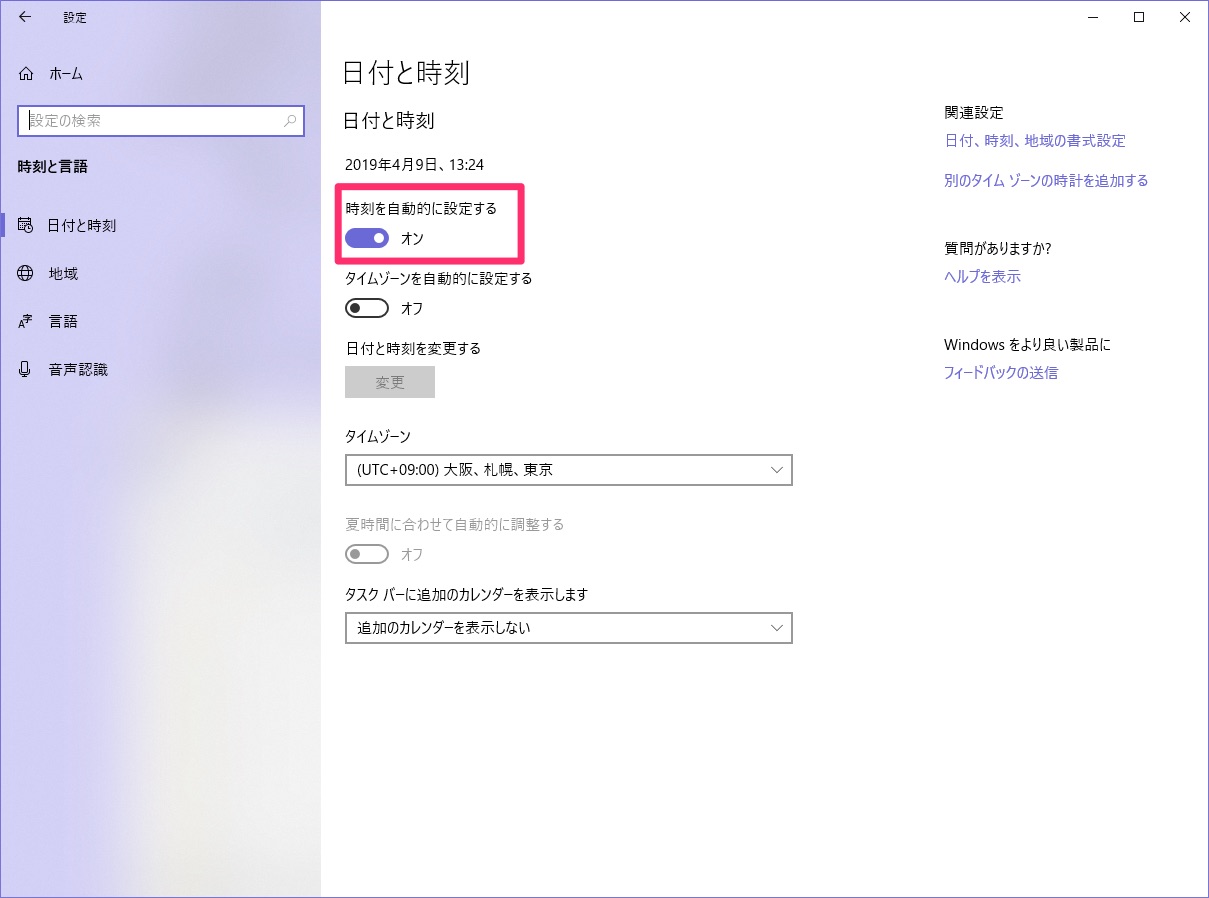This screenshot has width=1209, height=898.
Task: Click the 日付と時刻を変更する label
Action: [x=413, y=348]
